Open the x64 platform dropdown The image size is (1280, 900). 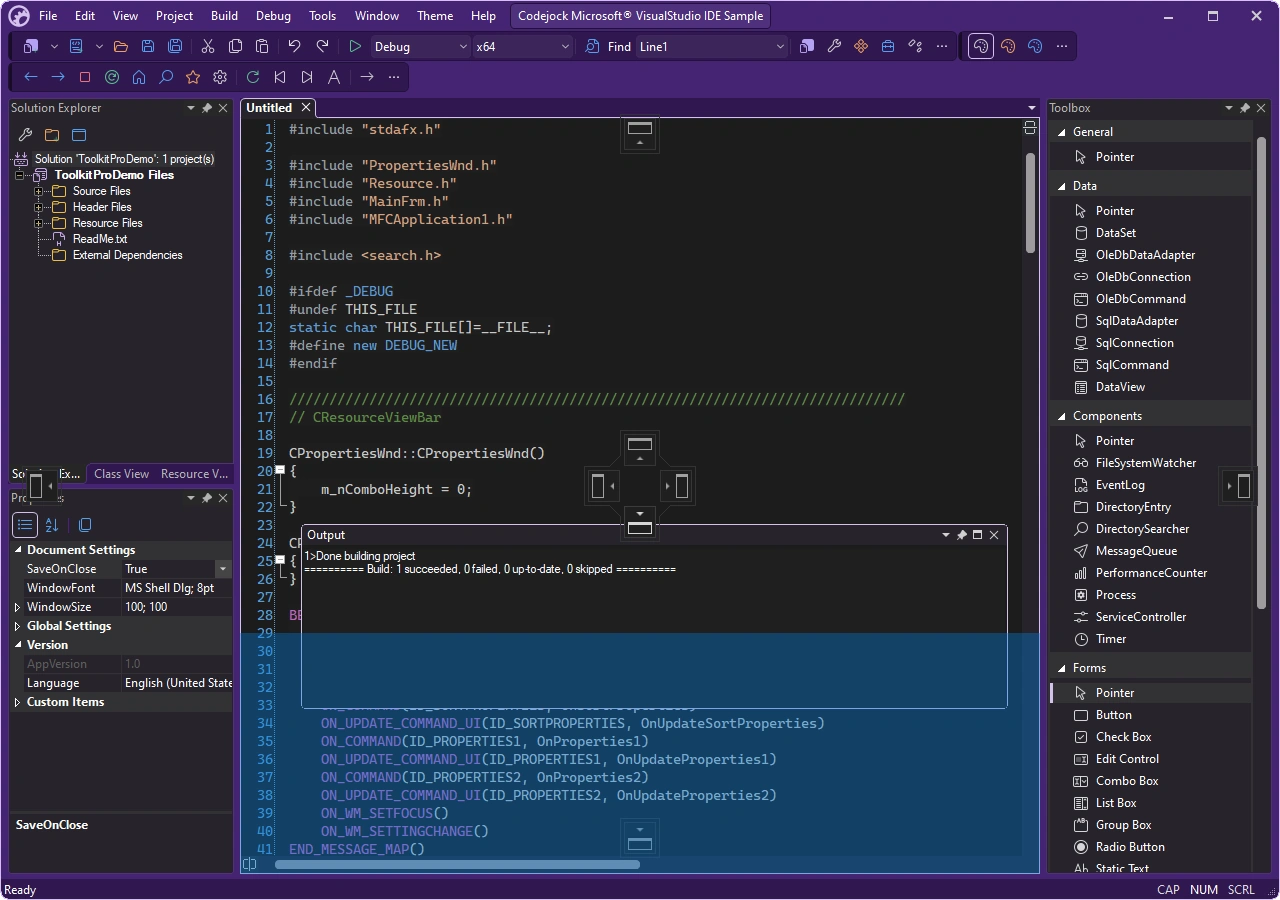click(x=565, y=46)
